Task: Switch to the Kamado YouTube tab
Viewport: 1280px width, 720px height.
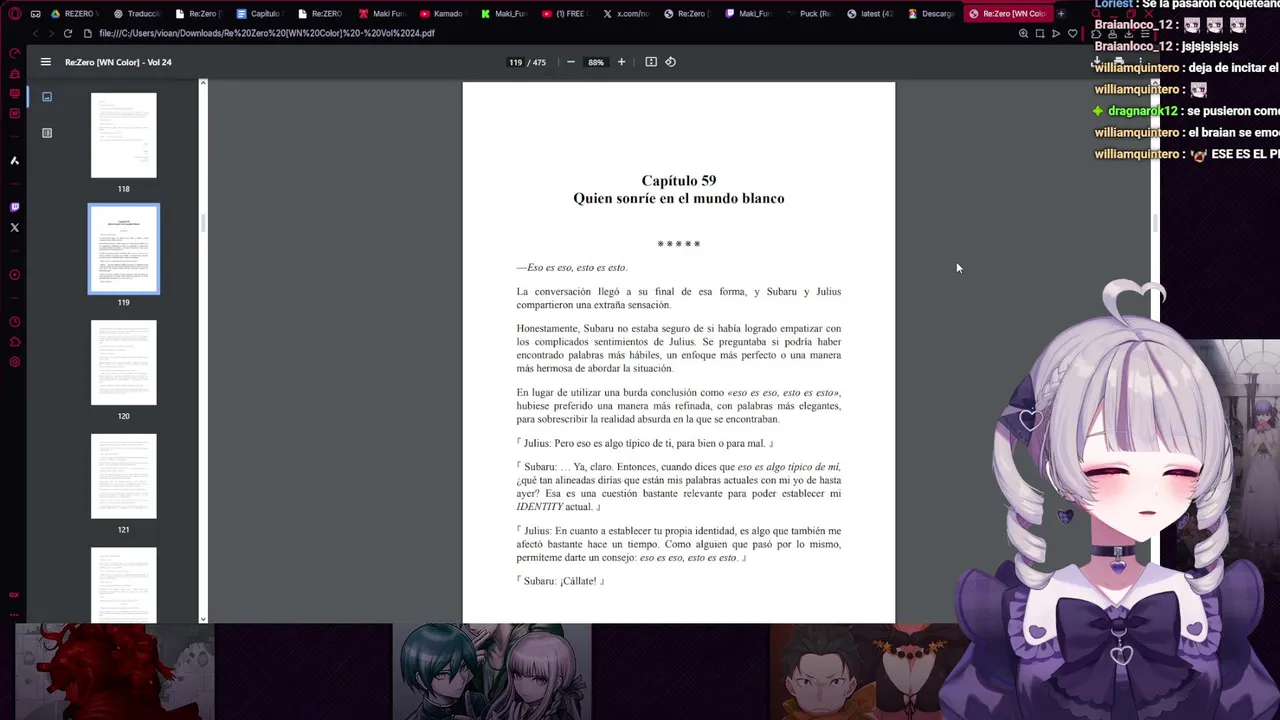Action: coord(443,14)
